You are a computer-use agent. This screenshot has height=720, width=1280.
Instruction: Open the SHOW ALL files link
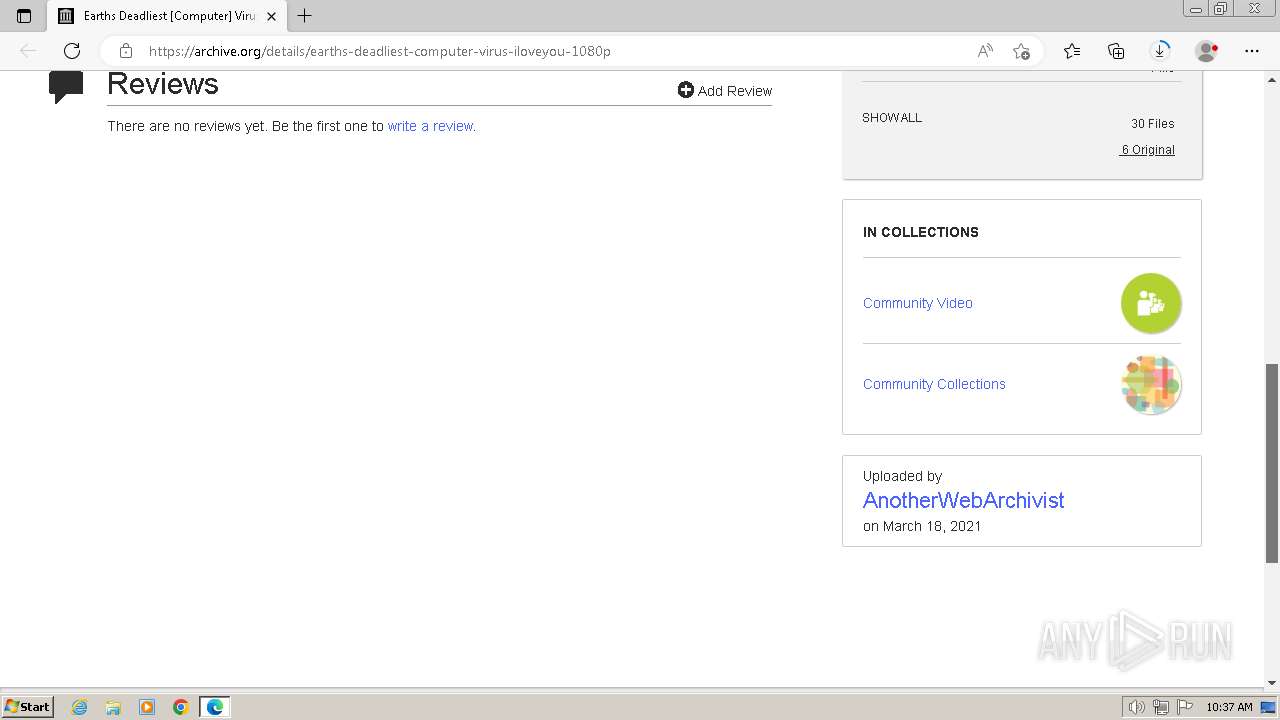click(x=892, y=117)
